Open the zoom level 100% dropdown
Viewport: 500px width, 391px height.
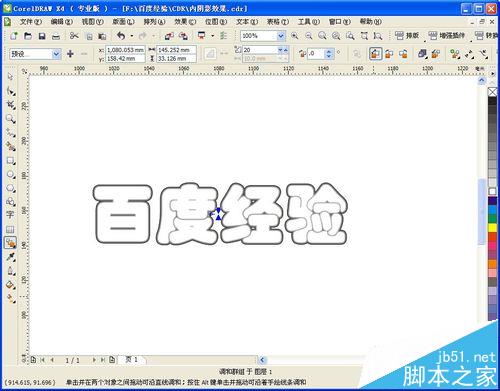pyautogui.click(x=281, y=36)
